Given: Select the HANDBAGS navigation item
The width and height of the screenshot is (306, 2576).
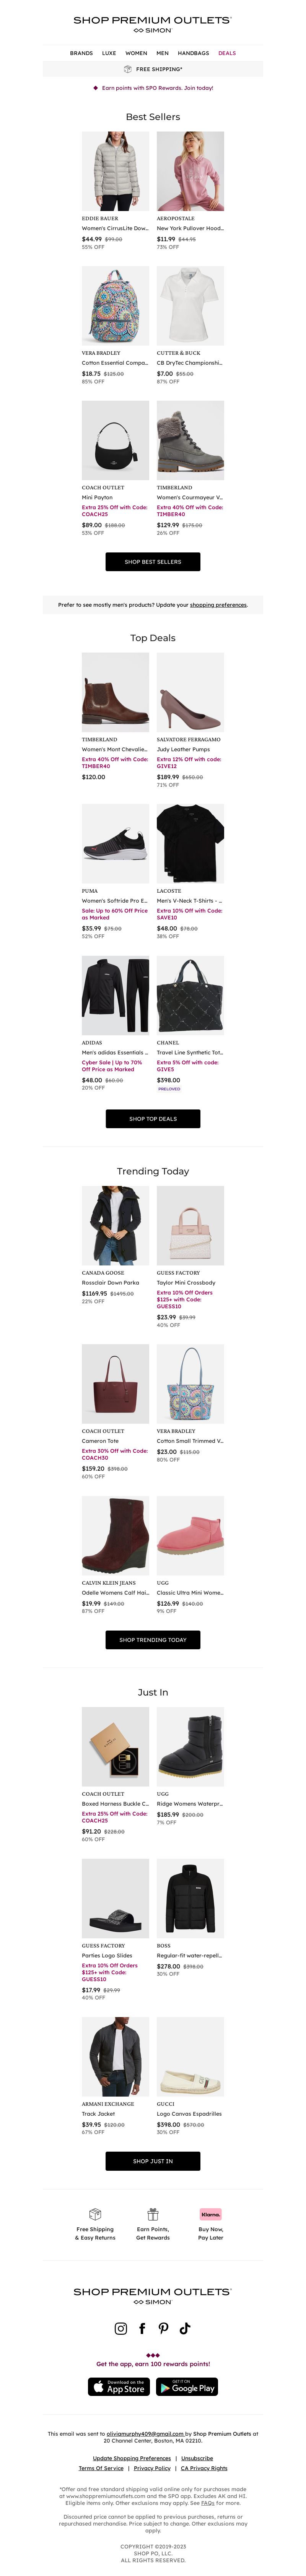Looking at the screenshot, I should click(193, 53).
